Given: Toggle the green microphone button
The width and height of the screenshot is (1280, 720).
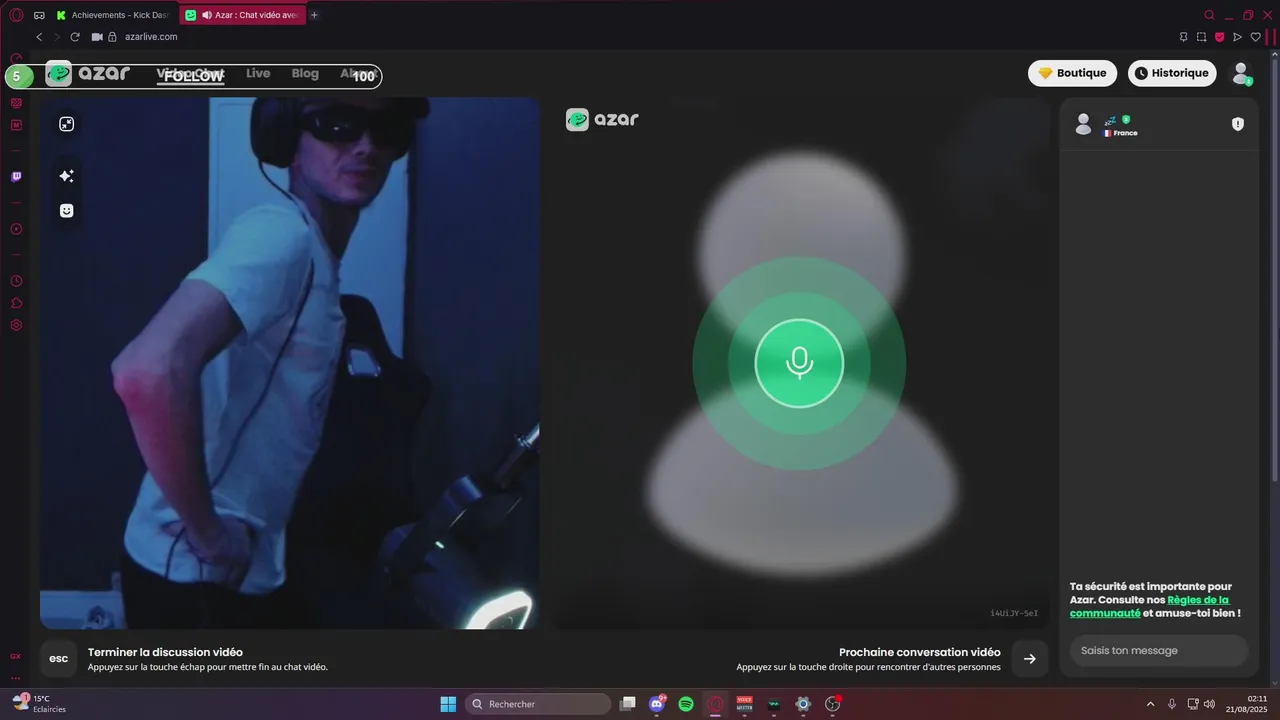Looking at the screenshot, I should click(799, 363).
